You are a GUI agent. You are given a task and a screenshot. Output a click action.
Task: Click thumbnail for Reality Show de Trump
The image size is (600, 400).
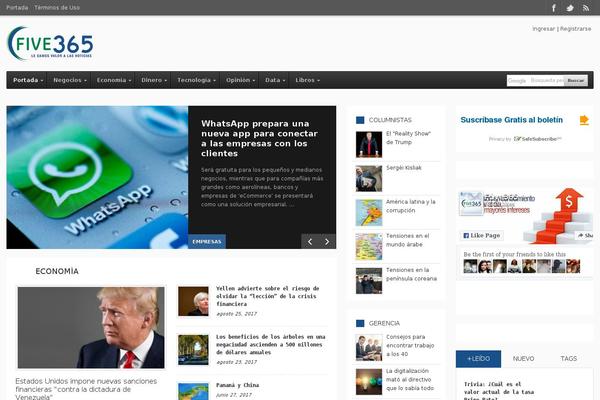369,144
